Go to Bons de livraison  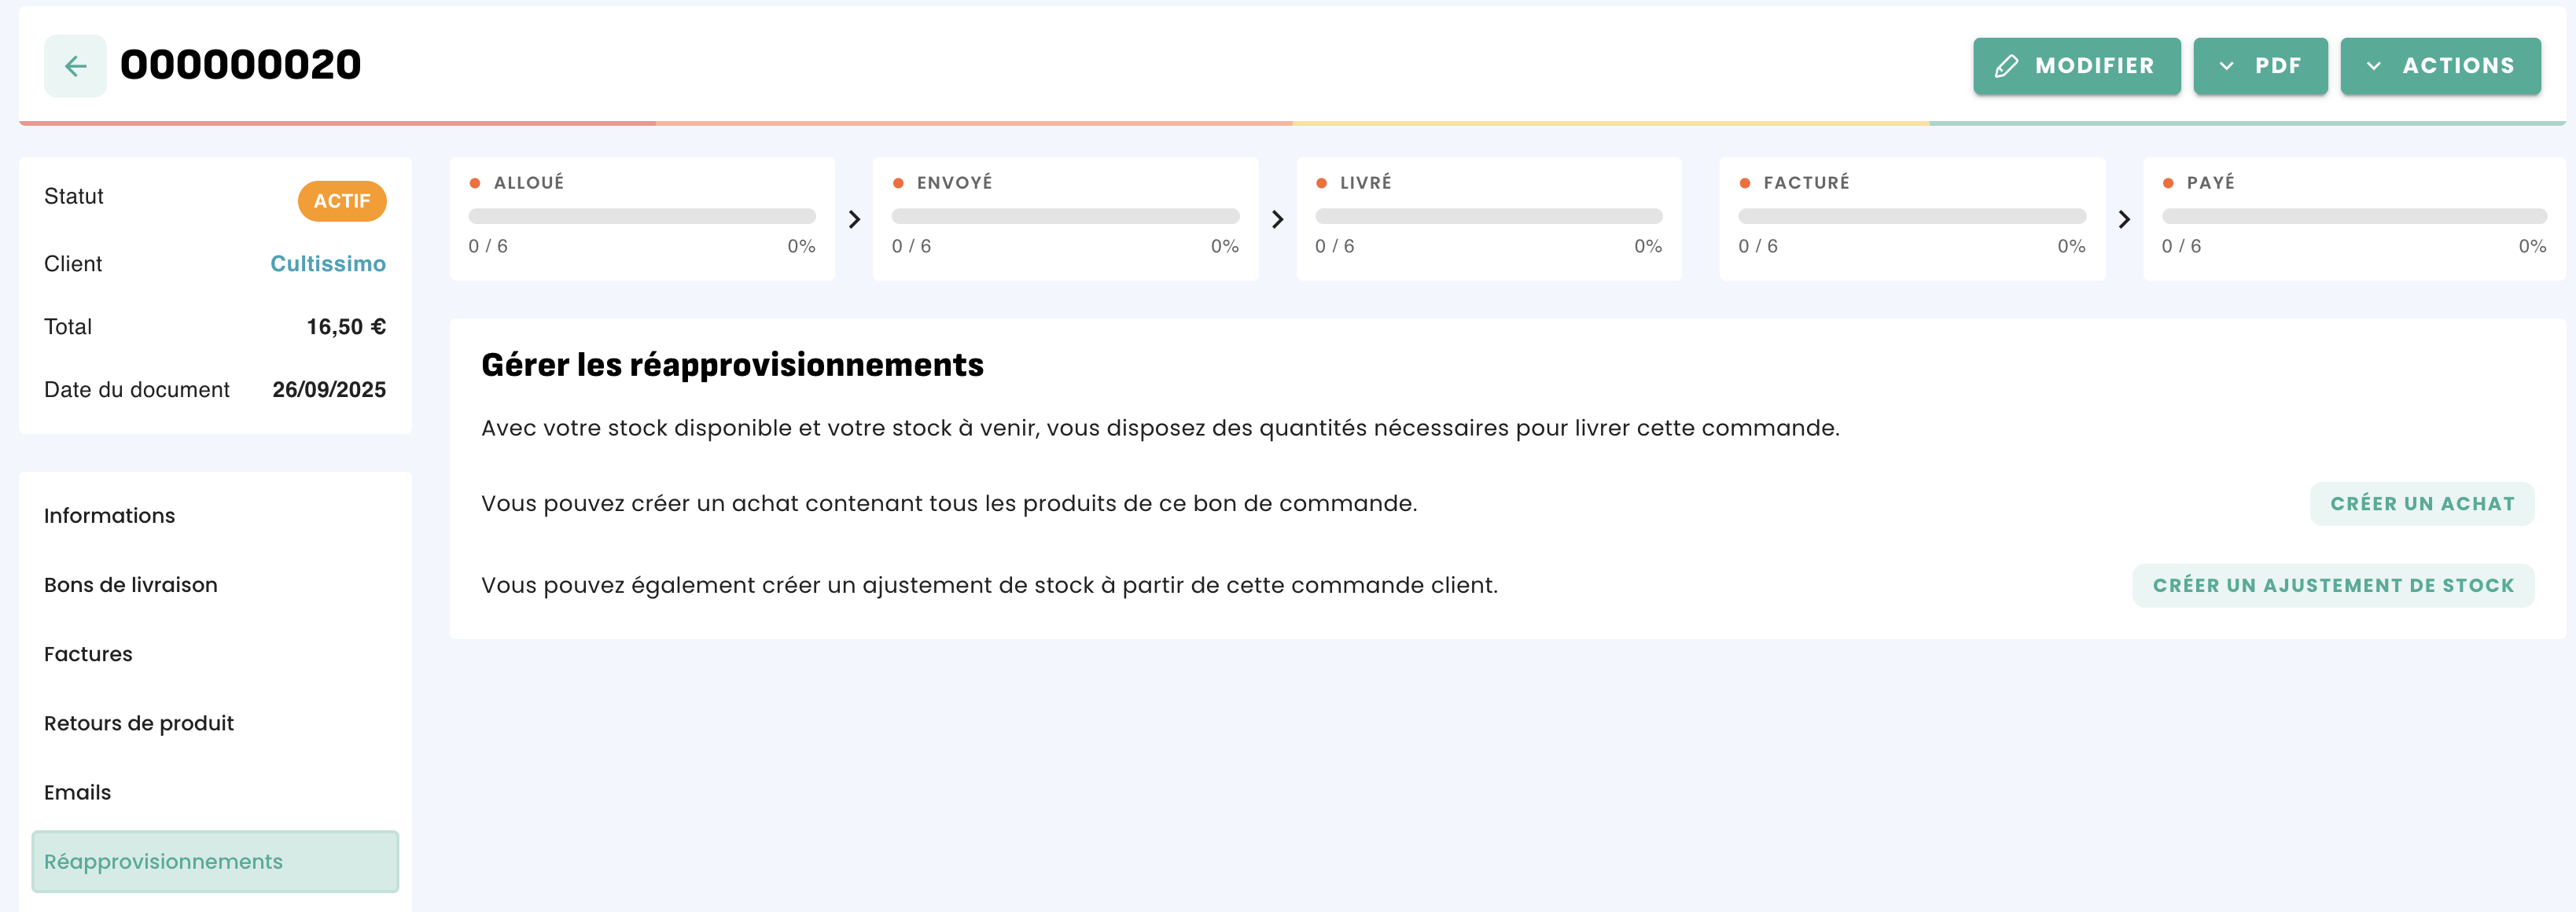[x=131, y=585]
